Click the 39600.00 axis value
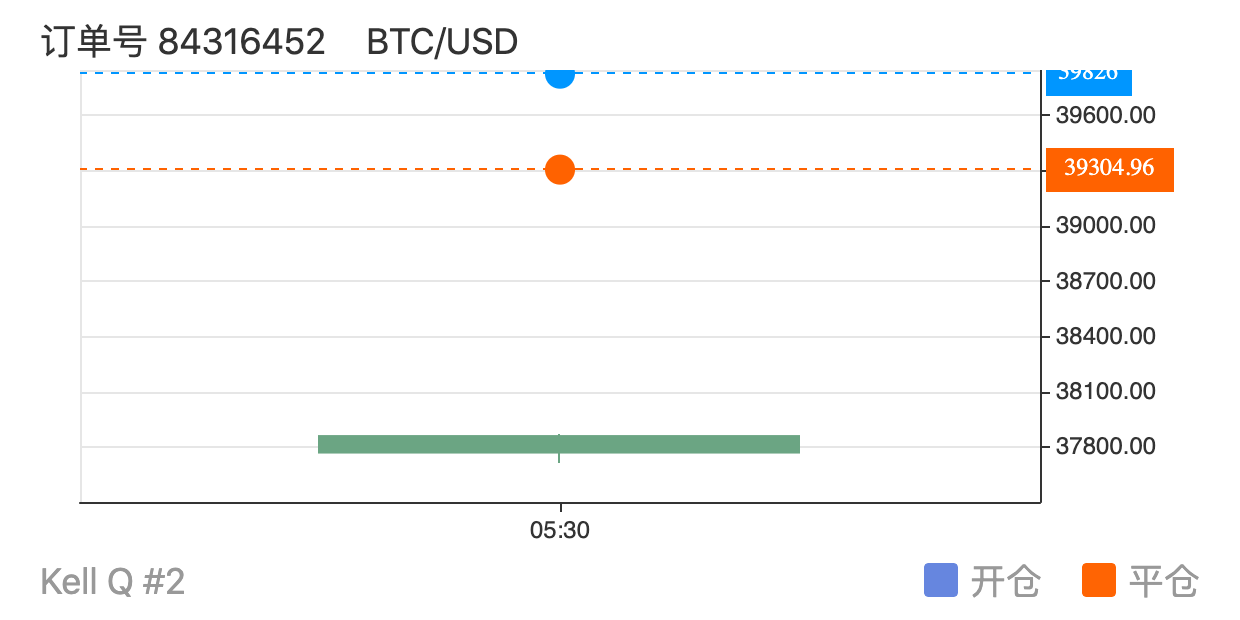The height and width of the screenshot is (620, 1240). [1106, 116]
